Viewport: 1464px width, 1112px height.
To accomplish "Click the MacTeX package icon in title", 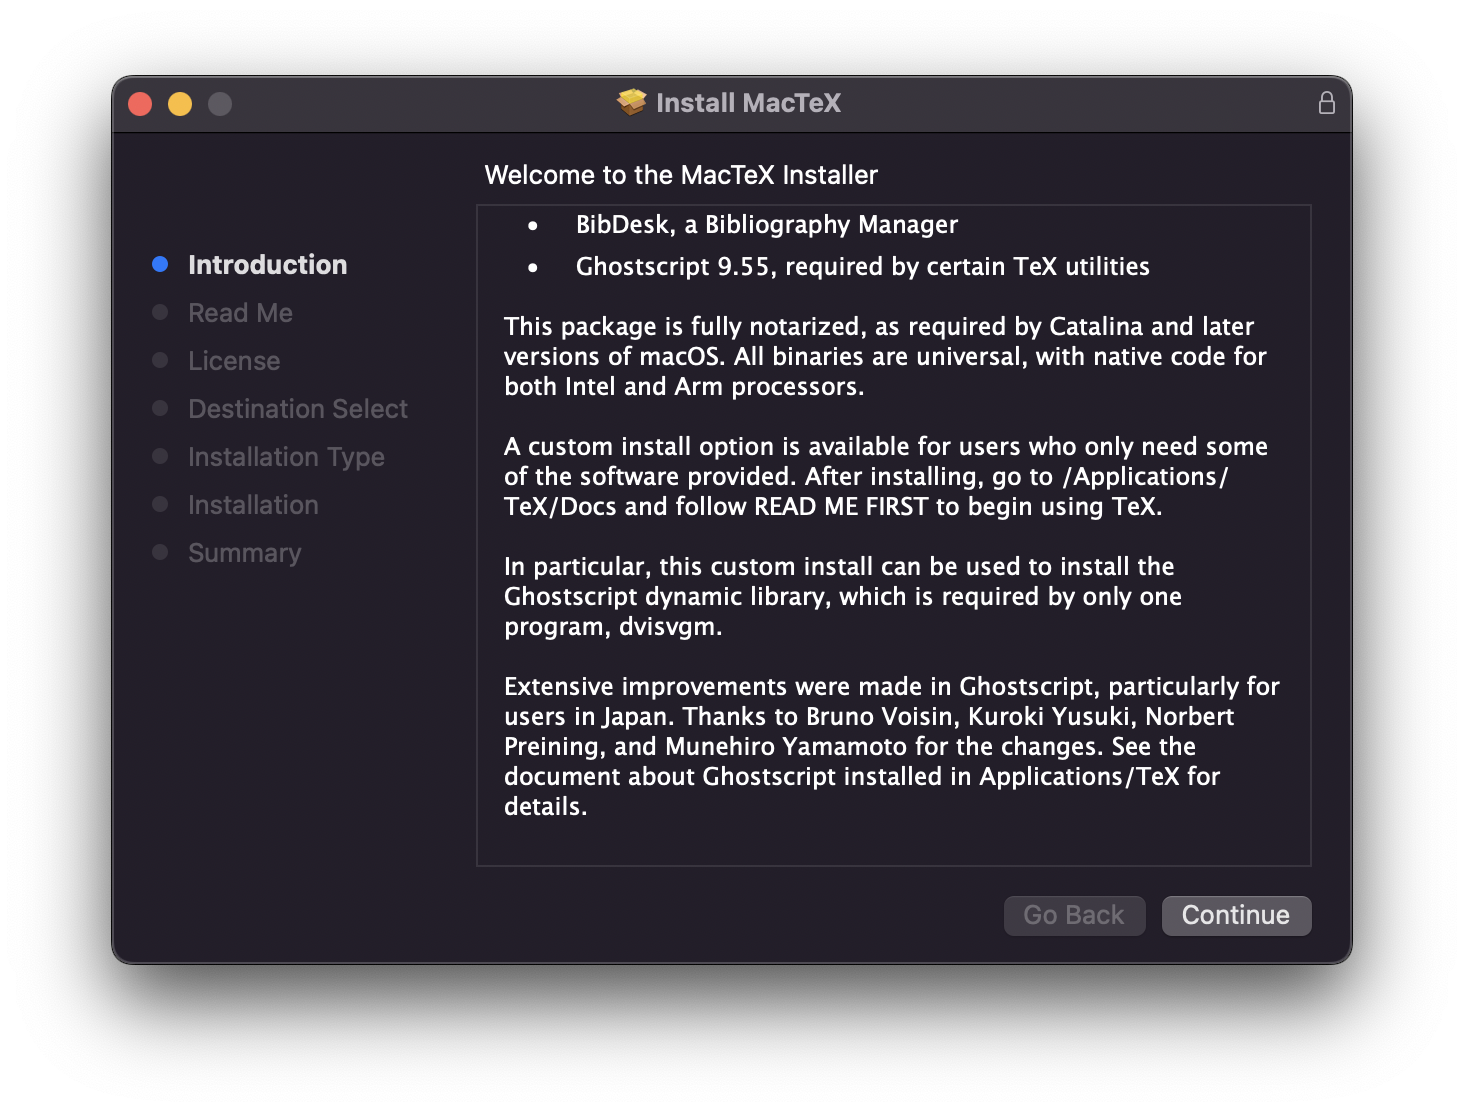I will click(x=632, y=102).
